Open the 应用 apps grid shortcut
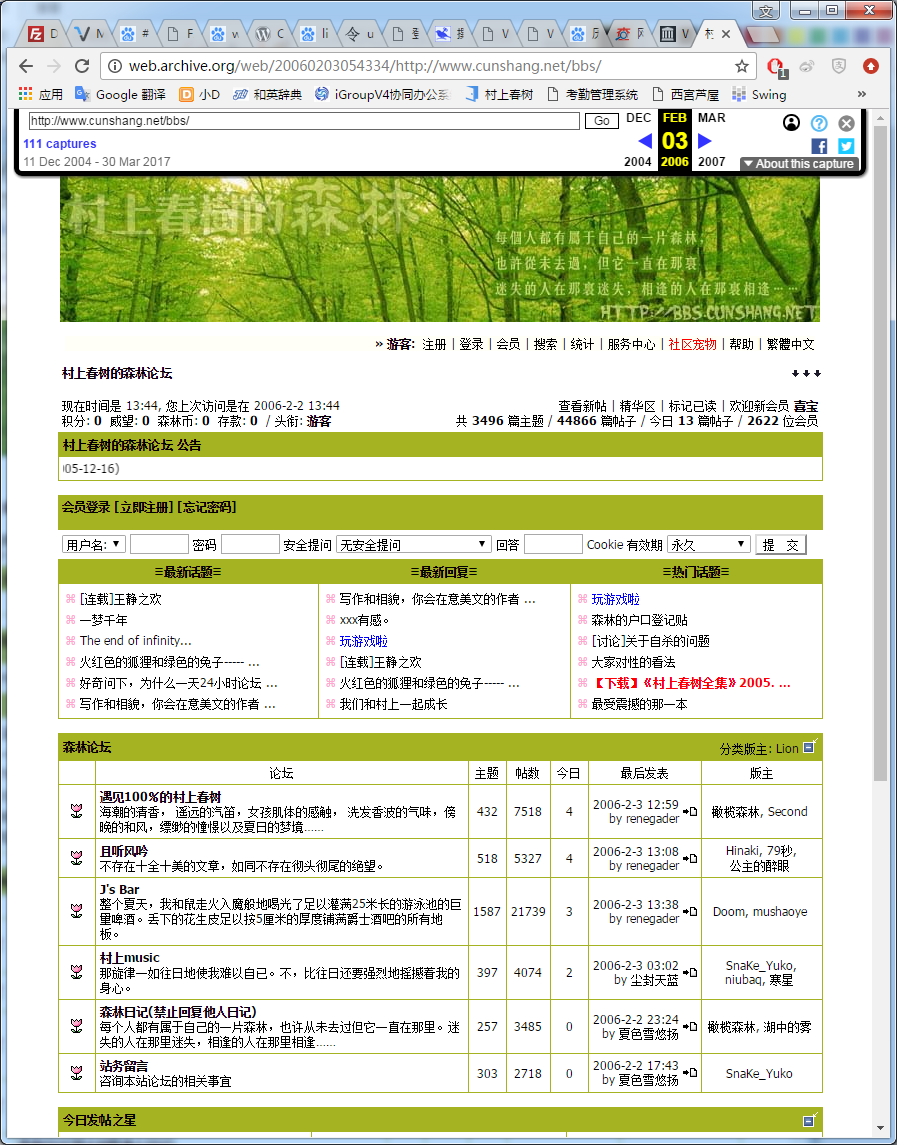This screenshot has width=897, height=1145. [x=41, y=94]
